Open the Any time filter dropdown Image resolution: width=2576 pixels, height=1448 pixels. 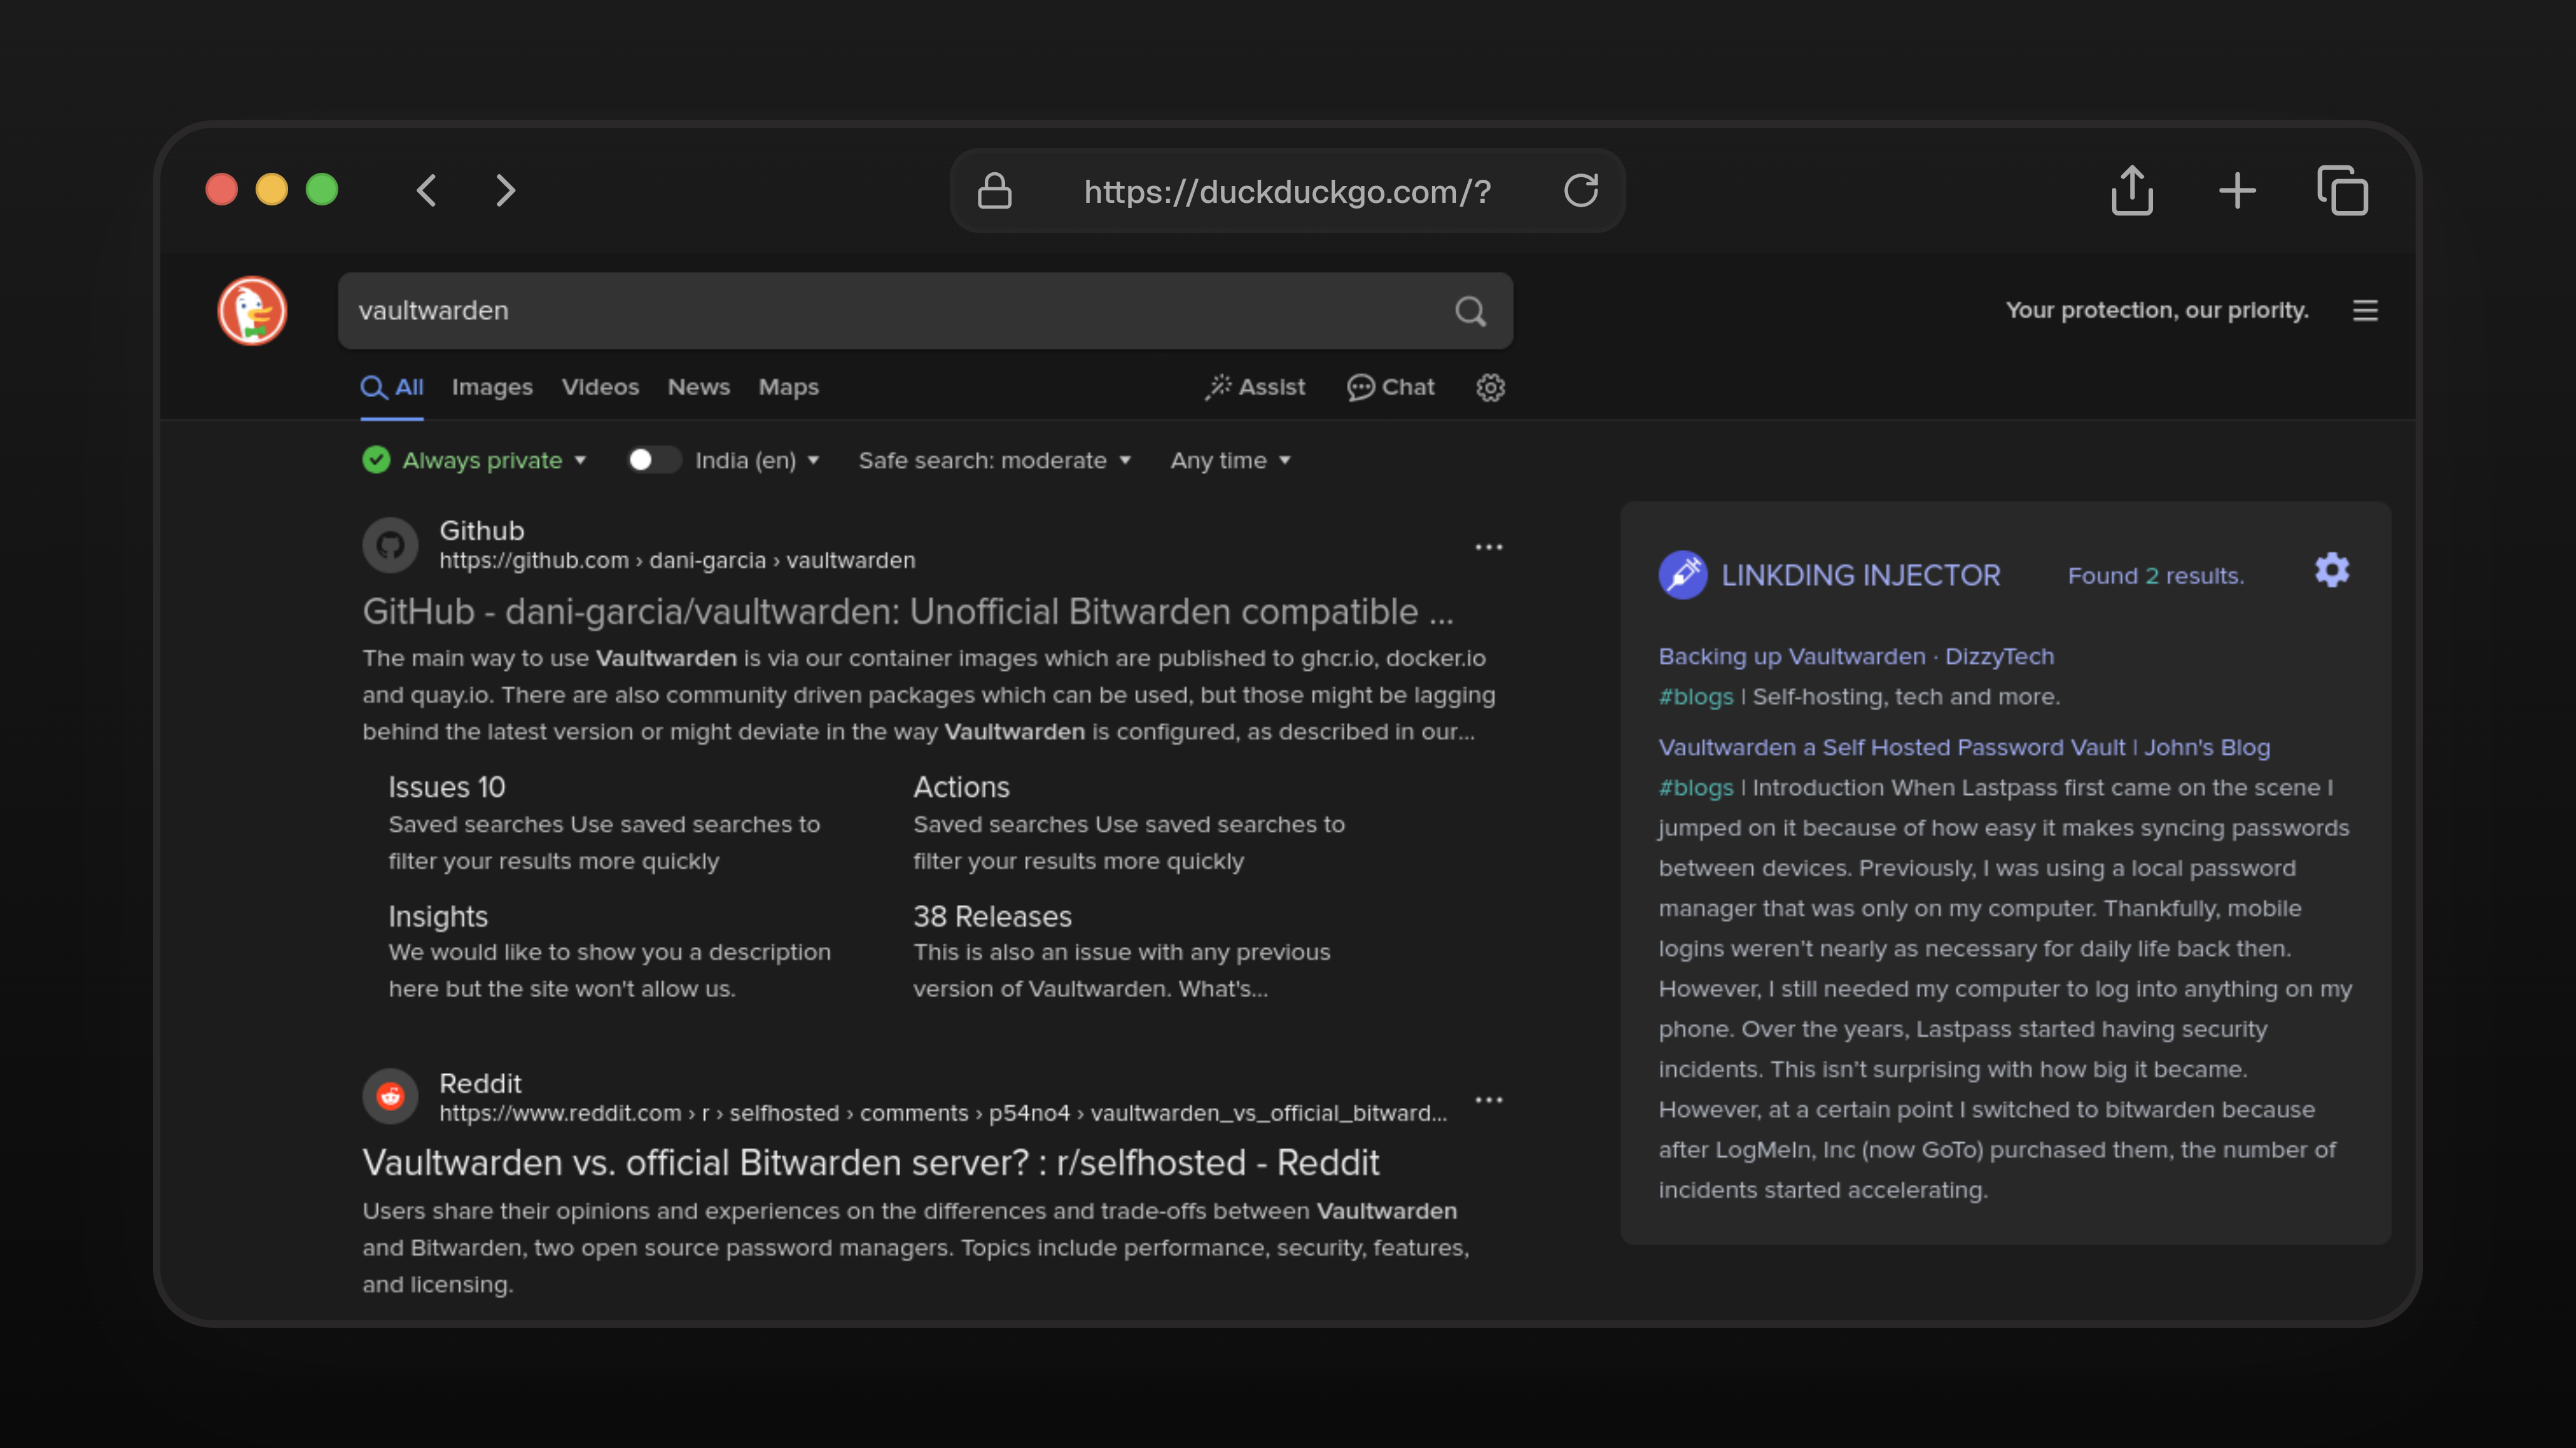[1229, 460]
